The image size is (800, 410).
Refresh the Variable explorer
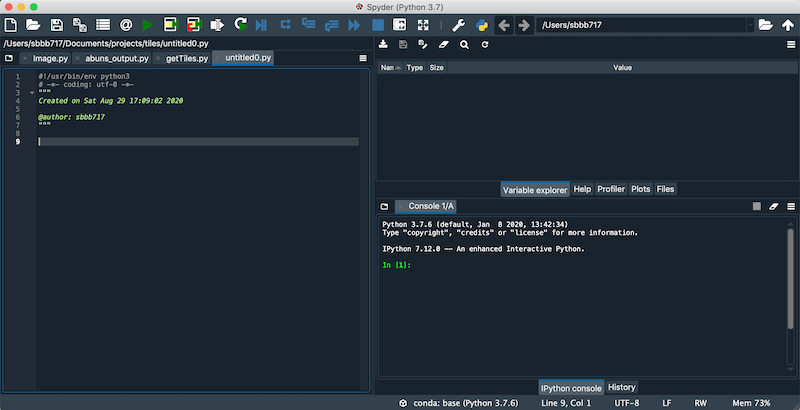[485, 44]
